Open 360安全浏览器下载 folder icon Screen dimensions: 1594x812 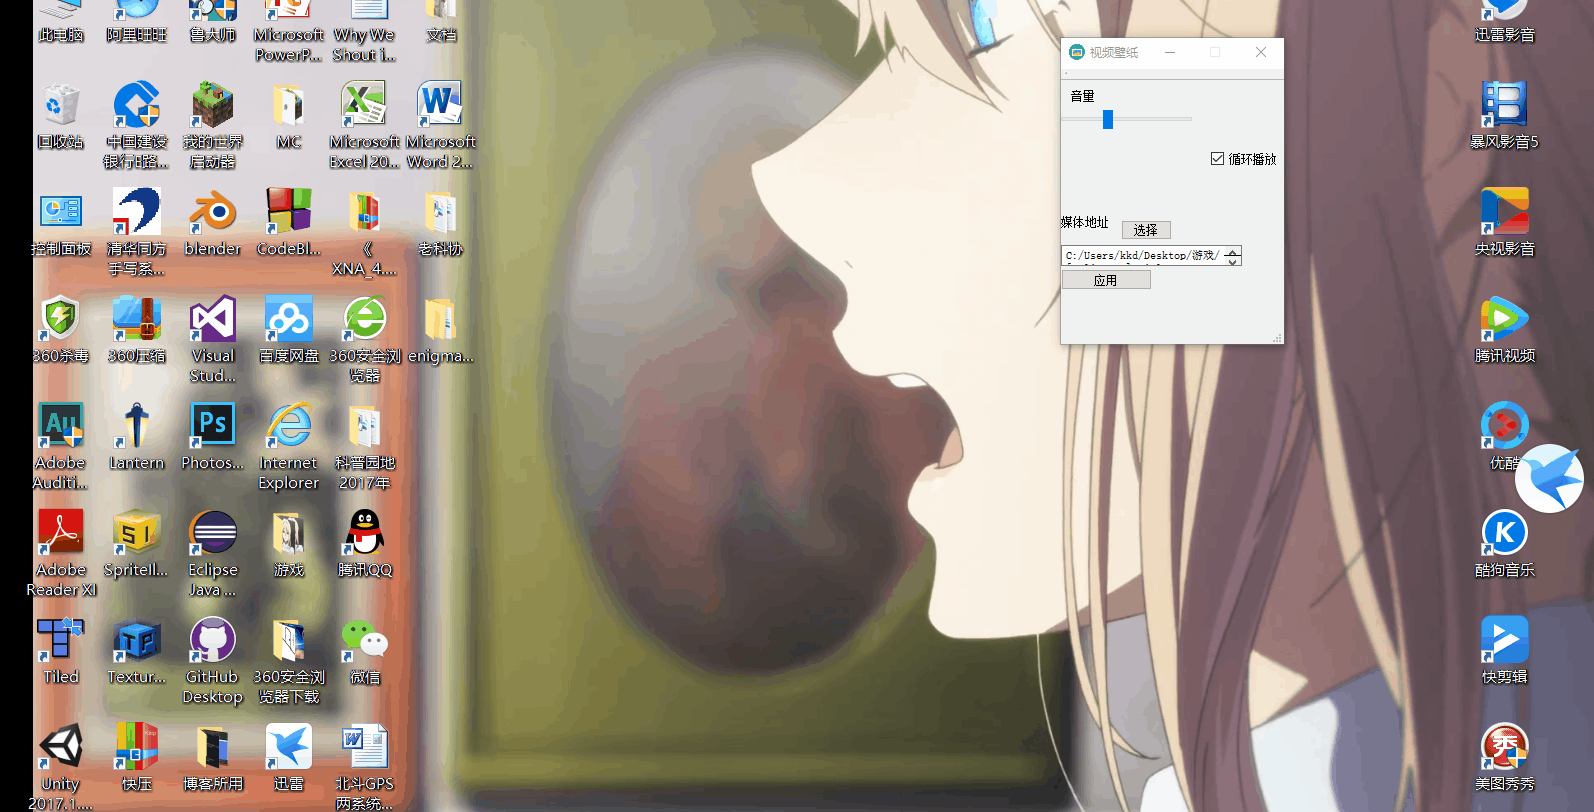pyautogui.click(x=289, y=639)
